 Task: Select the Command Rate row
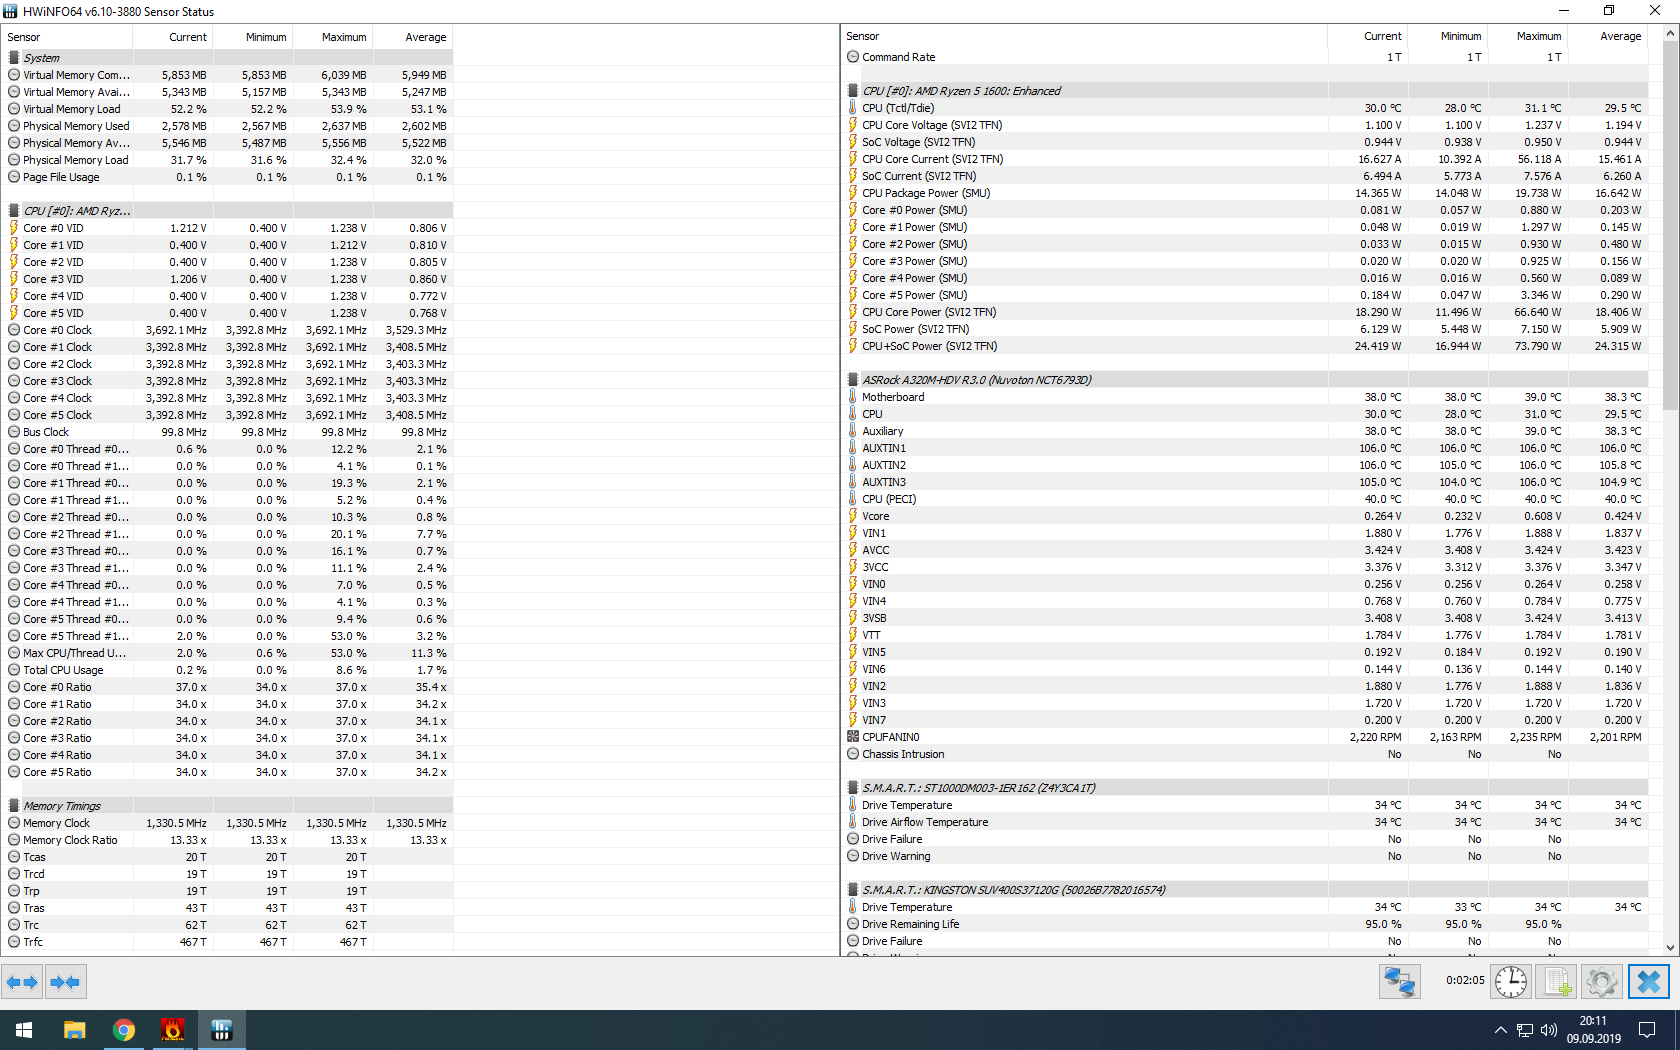pyautogui.click(x=1246, y=57)
